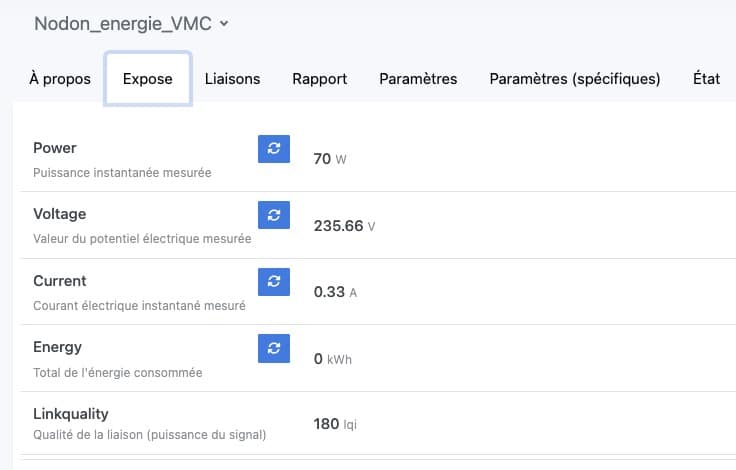The width and height of the screenshot is (736, 470).
Task: Open the Nodon_energie_VMC device dropdown arrow
Action: tap(224, 23)
